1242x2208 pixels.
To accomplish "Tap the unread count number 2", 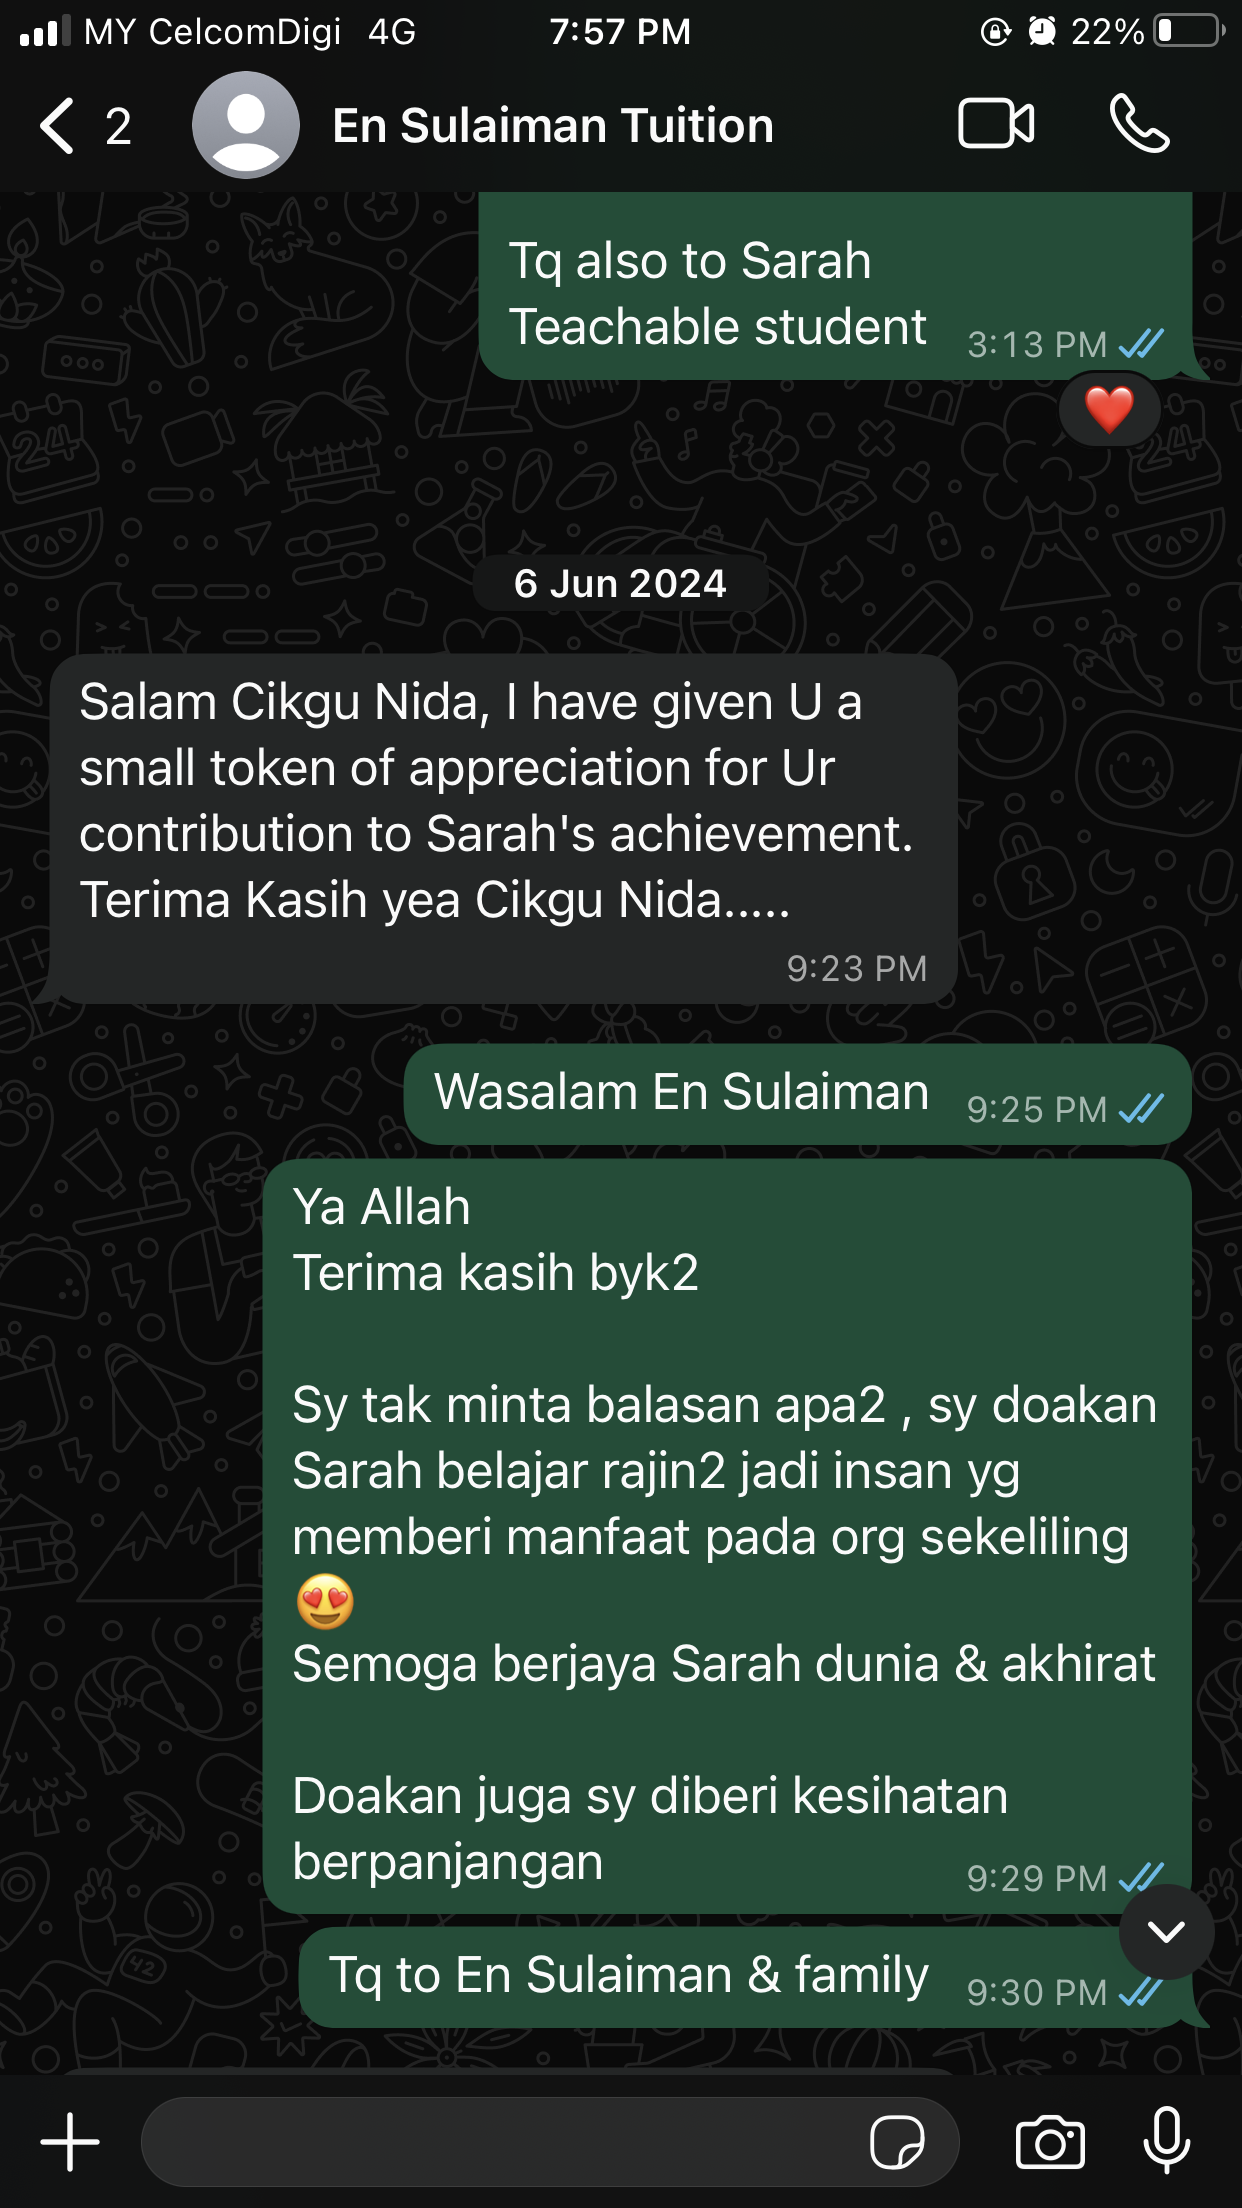I will [118, 127].
